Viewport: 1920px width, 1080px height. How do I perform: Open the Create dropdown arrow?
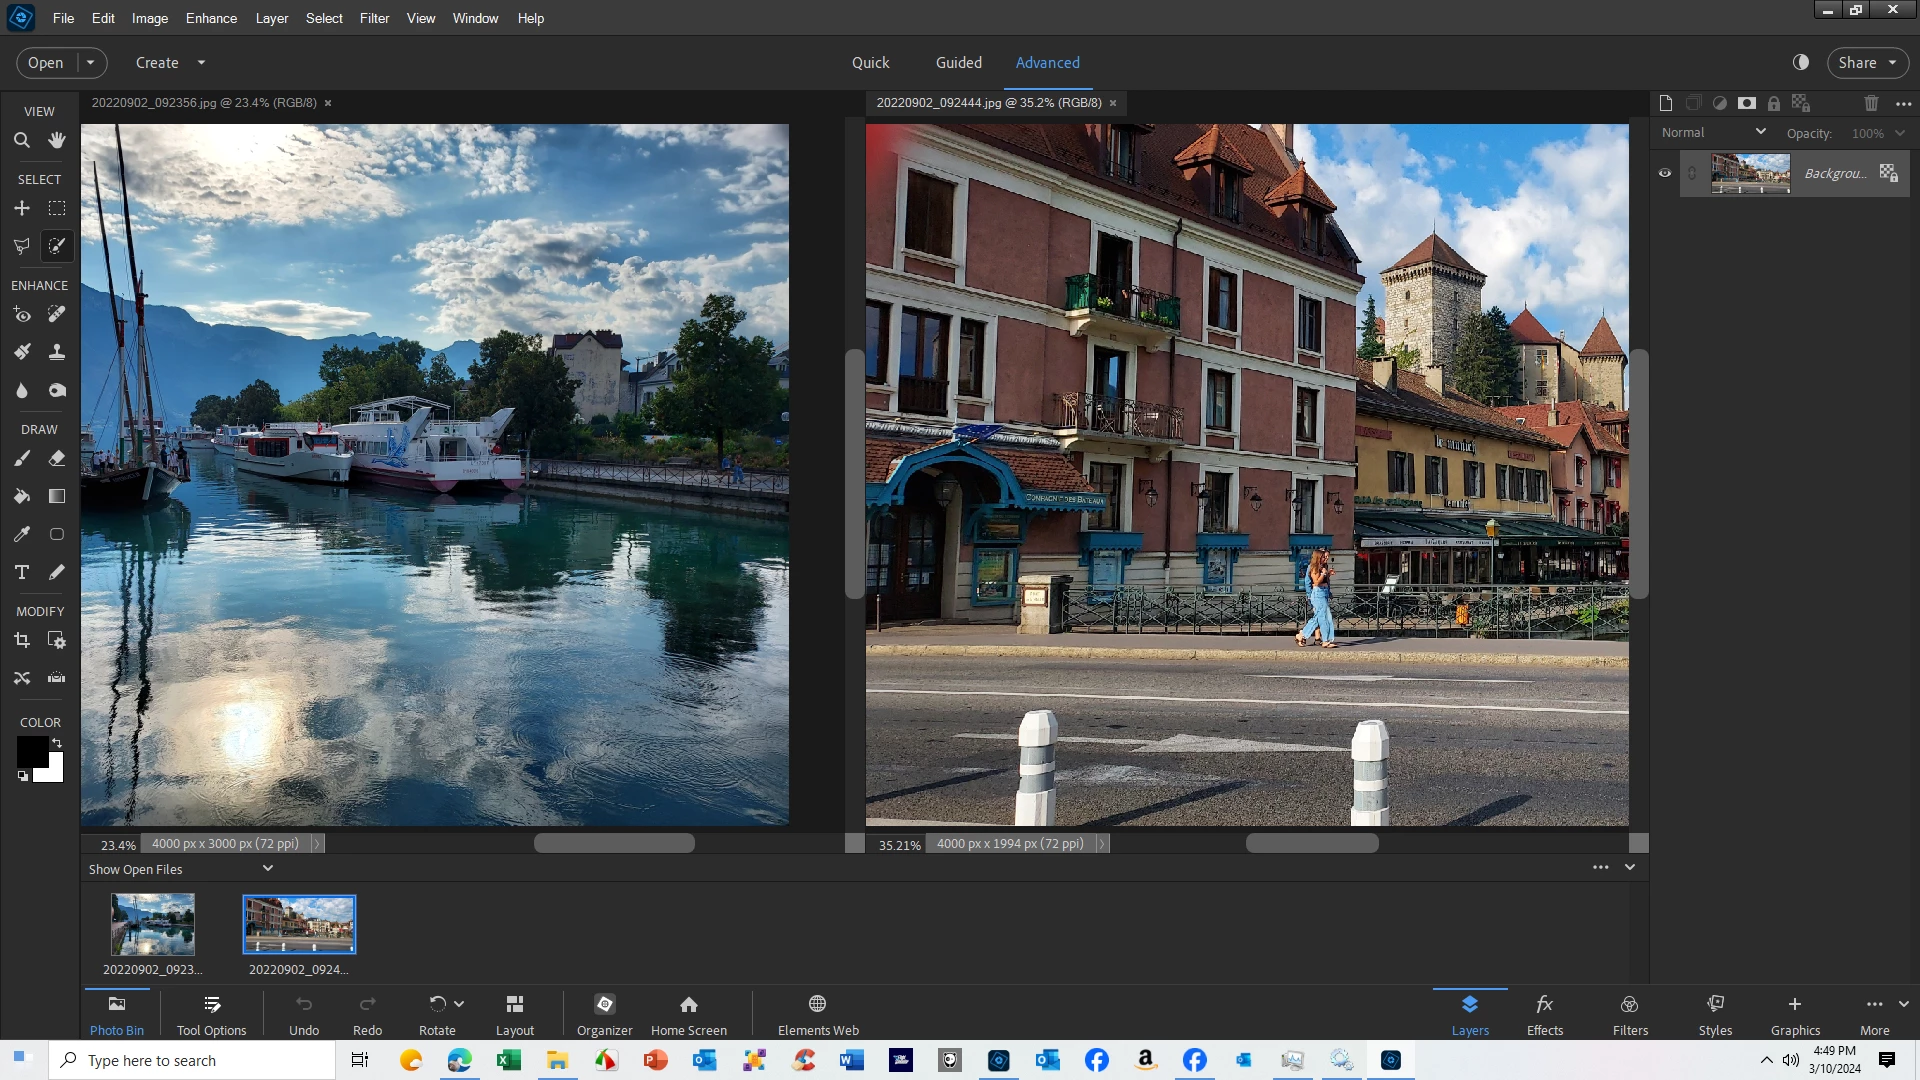[201, 62]
